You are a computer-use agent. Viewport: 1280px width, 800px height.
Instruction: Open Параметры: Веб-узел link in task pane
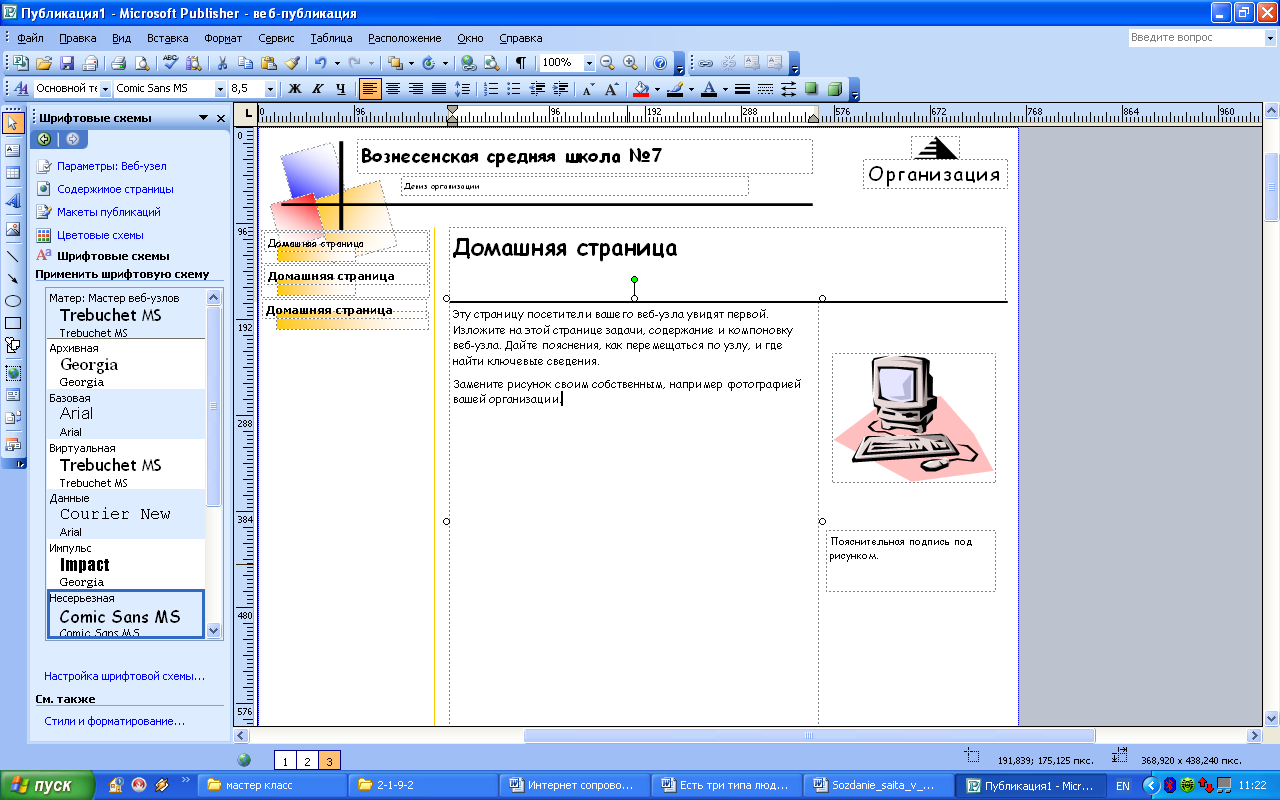coord(112,166)
